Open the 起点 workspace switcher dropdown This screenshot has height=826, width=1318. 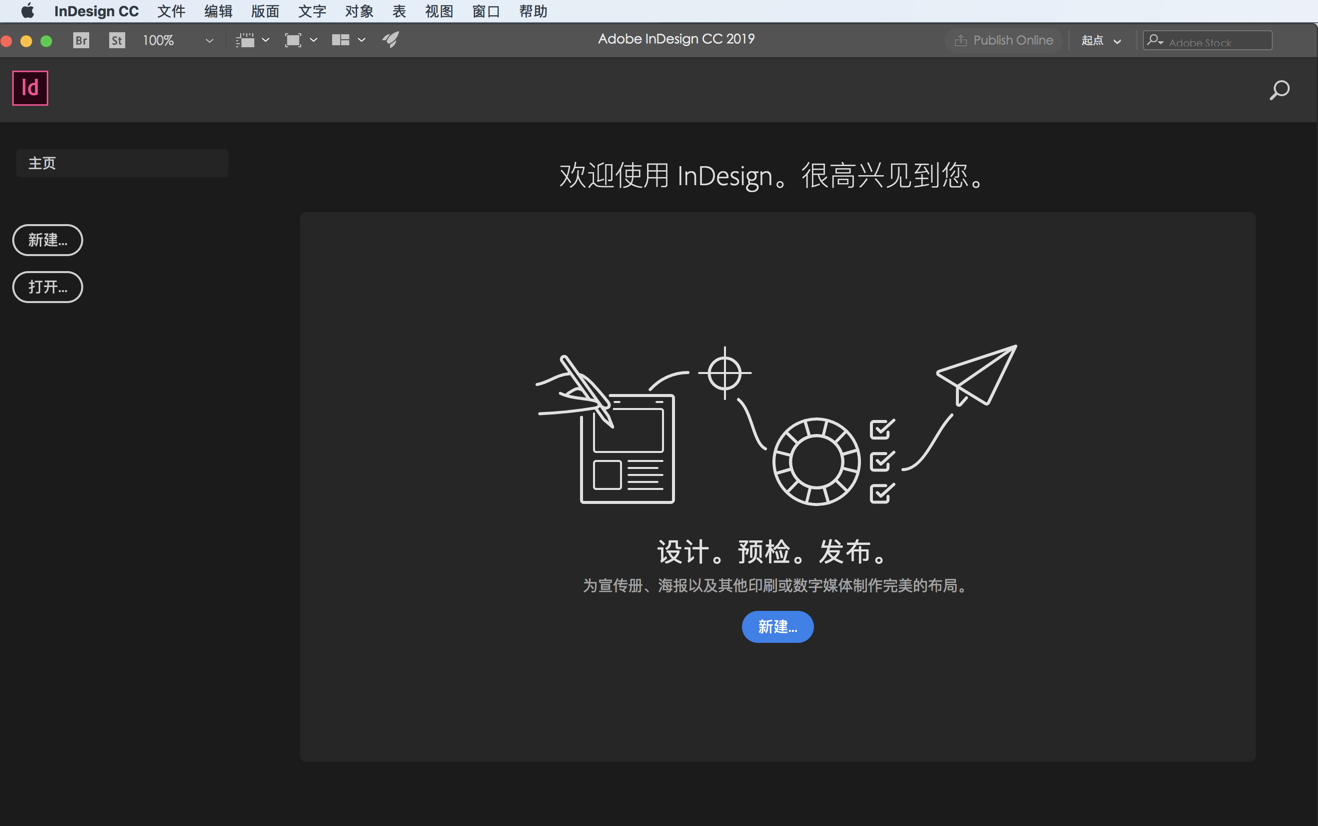(1101, 41)
